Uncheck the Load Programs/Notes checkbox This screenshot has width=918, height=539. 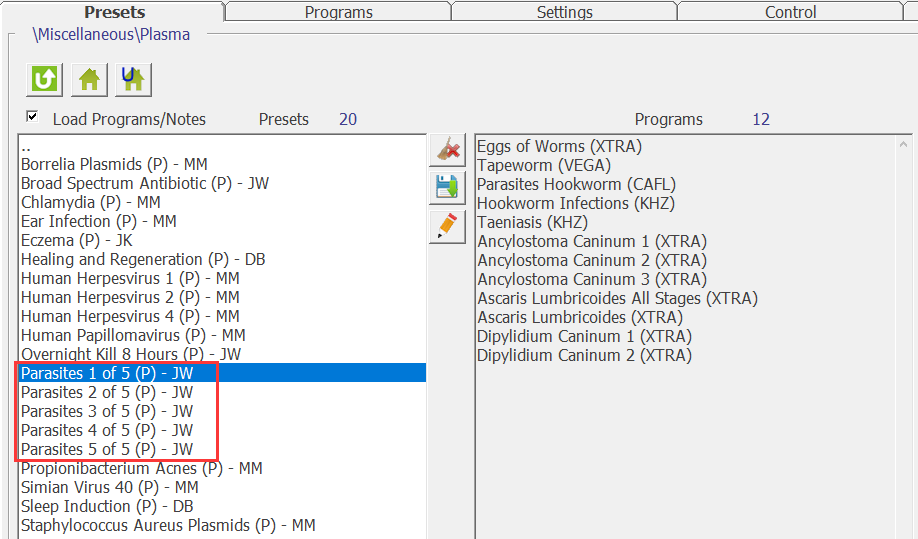pos(32,117)
